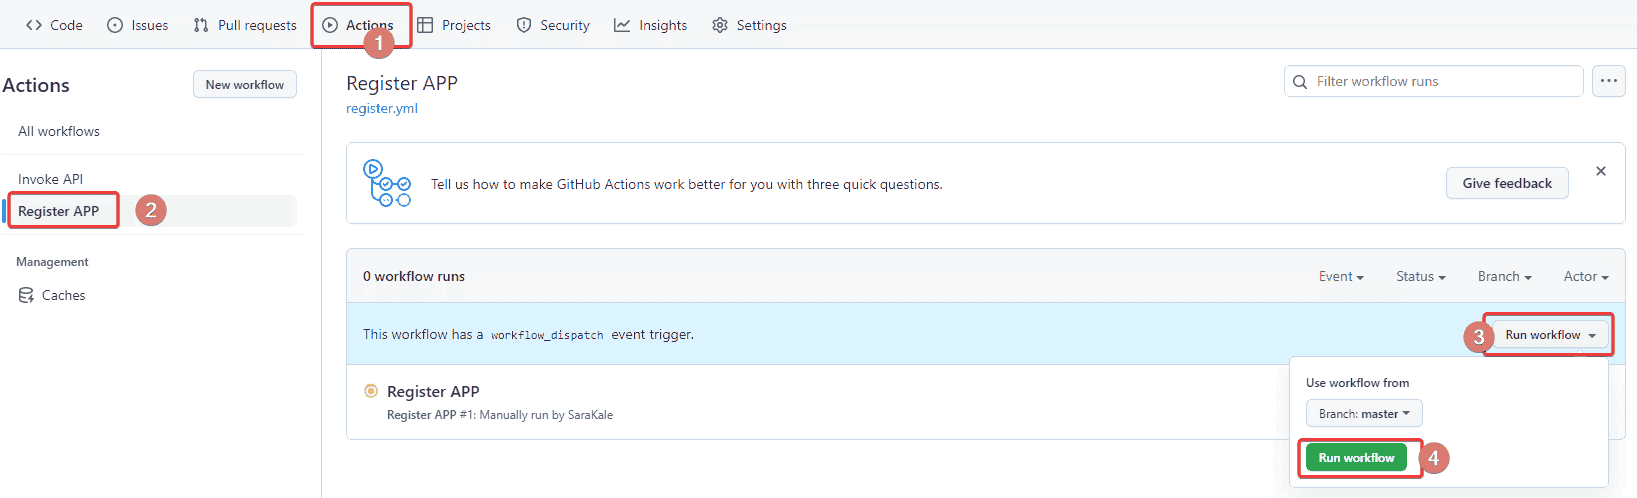Dismiss the feedback banner

click(1600, 171)
